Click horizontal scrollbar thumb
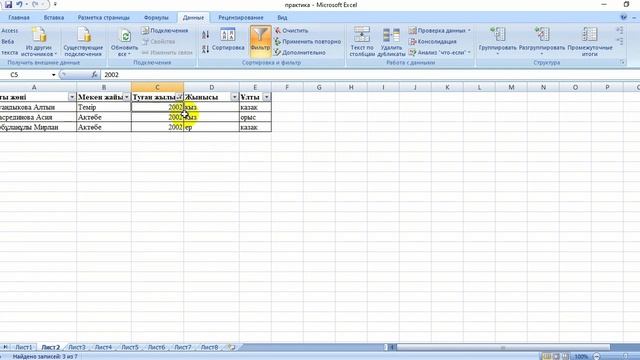Viewport: 640px width, 360px height. 503,347
